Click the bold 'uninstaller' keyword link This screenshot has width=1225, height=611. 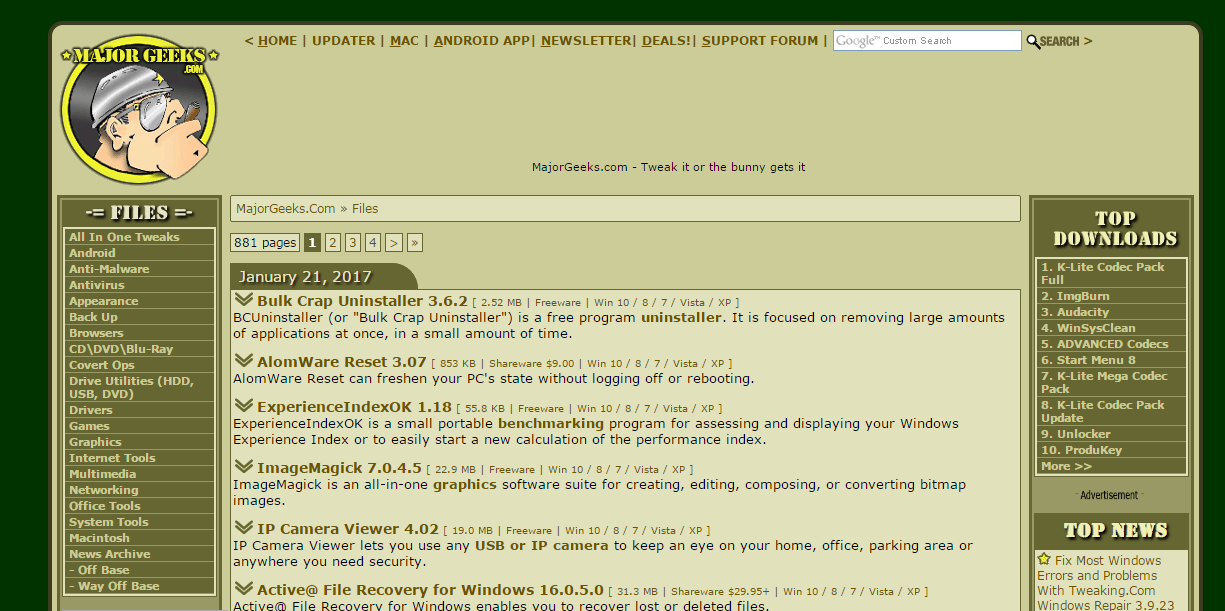pyautogui.click(x=681, y=317)
